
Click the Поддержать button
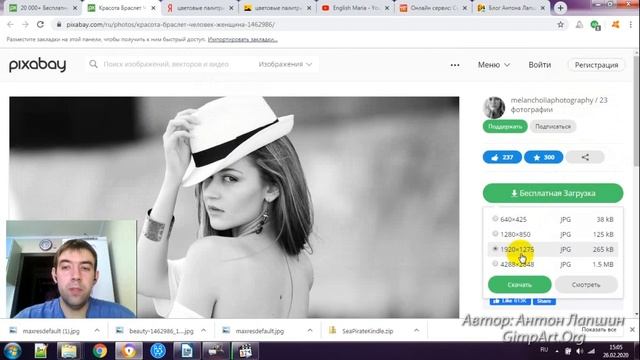[x=505, y=127]
